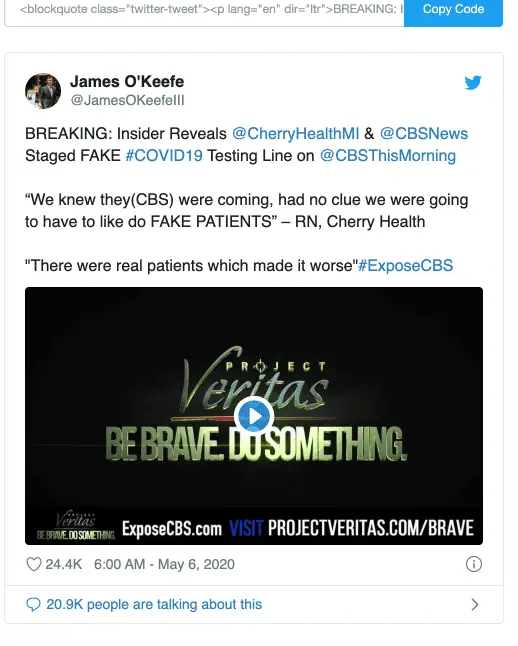Open the tweet info circle icon
The width and height of the screenshot is (518, 646).
[x=473, y=564]
